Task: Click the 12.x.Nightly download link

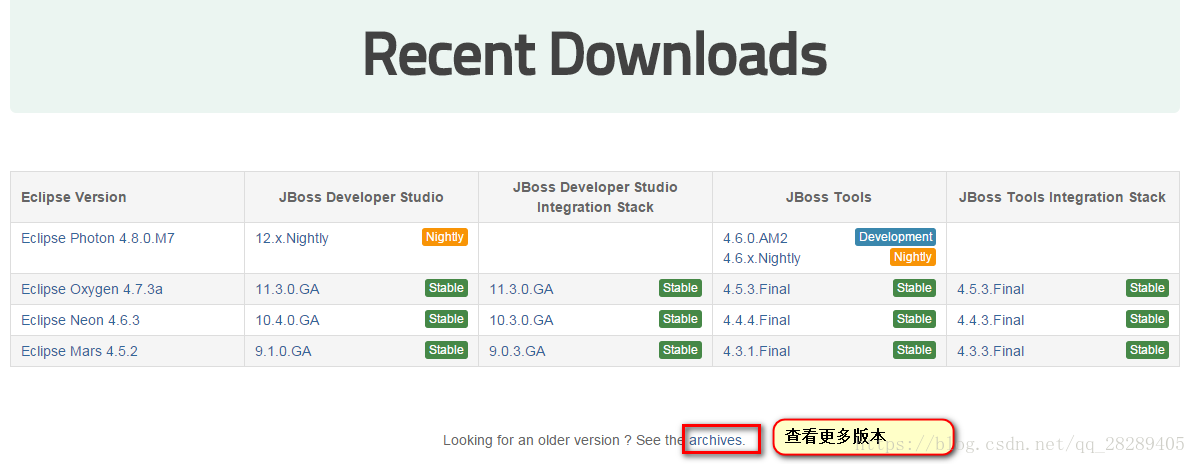Action: (x=291, y=238)
